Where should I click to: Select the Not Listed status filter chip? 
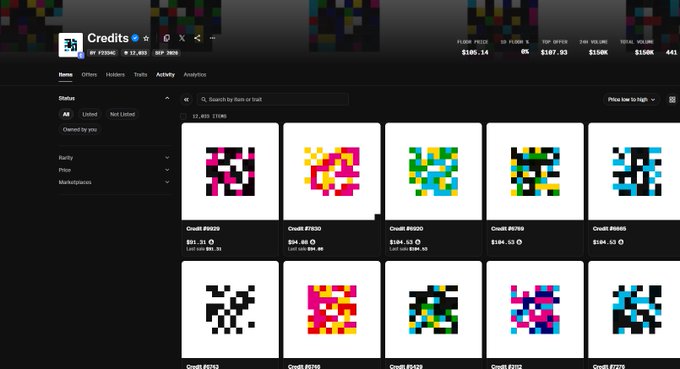(x=122, y=114)
